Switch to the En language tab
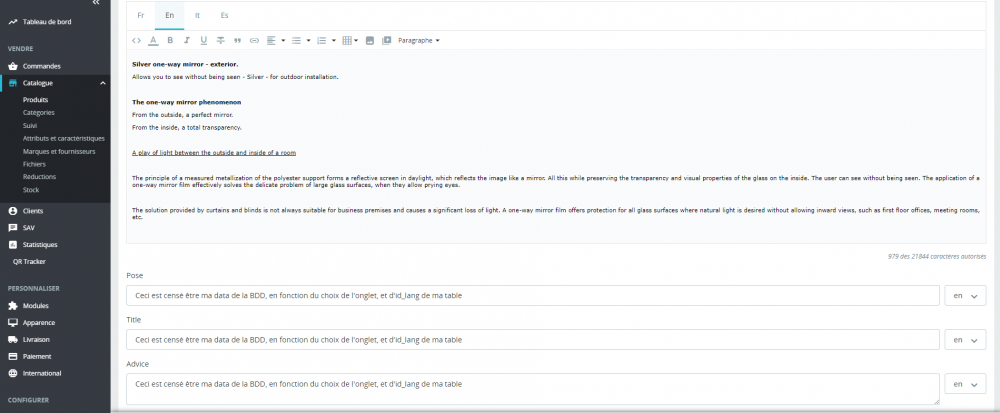Viewport: 1000px width, 413px height. [x=170, y=15]
